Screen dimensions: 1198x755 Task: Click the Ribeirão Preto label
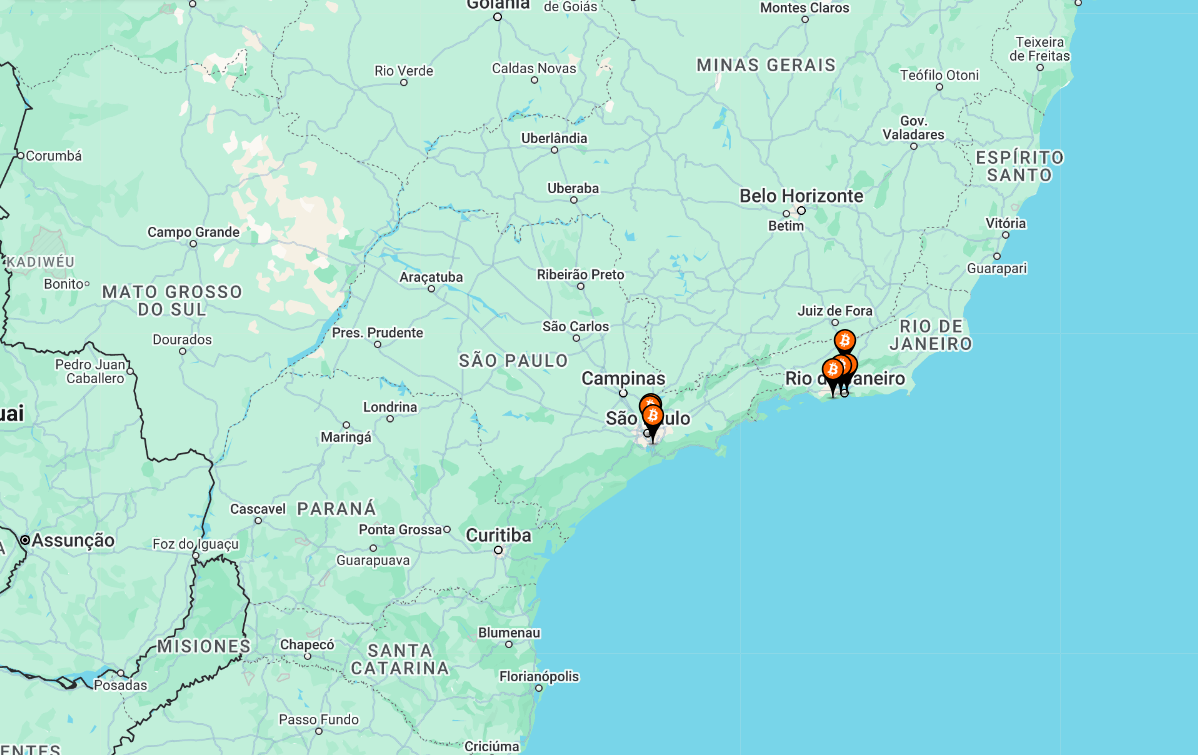click(581, 274)
